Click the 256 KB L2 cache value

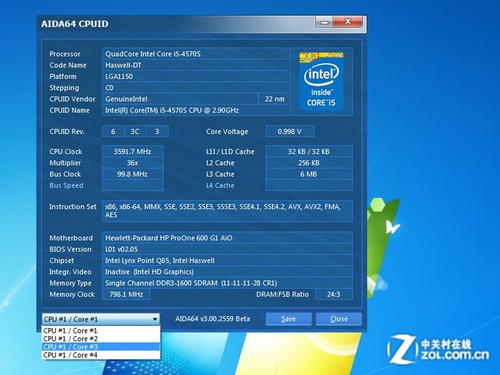[x=309, y=163]
